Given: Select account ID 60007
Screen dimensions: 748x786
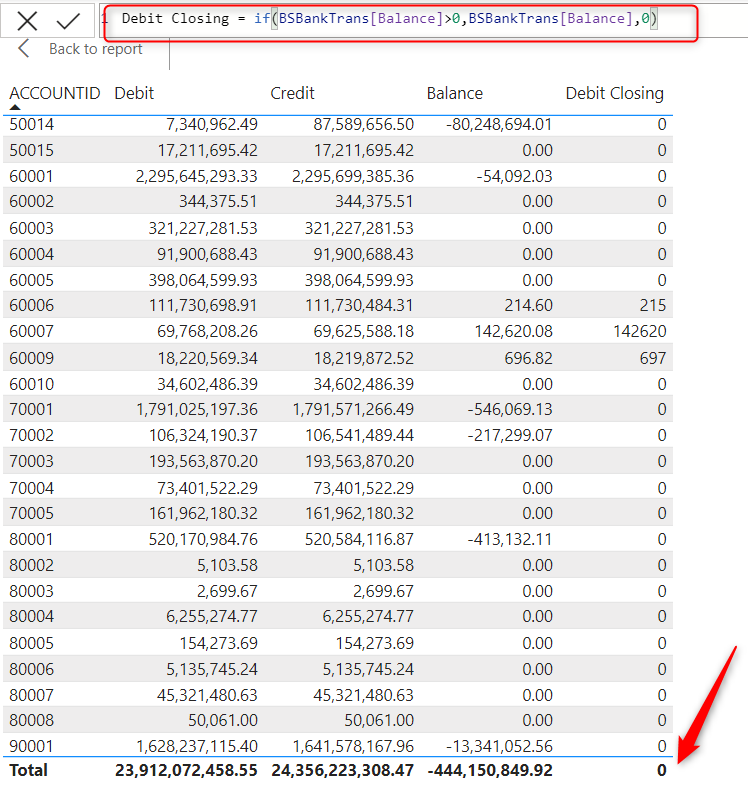Looking at the screenshot, I should [32, 331].
